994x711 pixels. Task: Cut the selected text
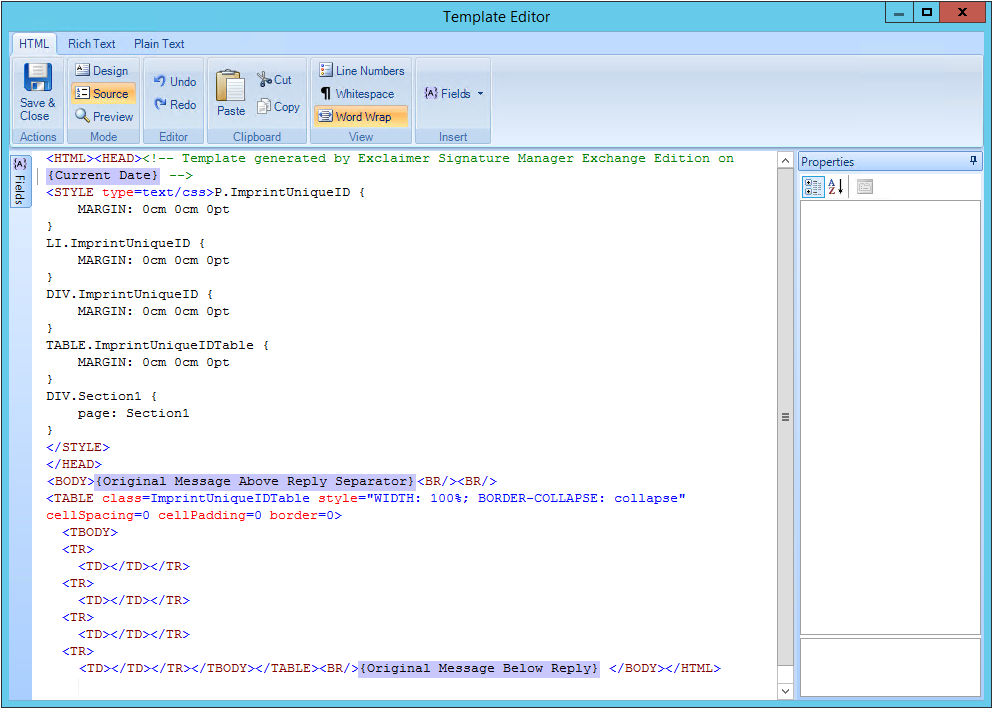pyautogui.click(x=274, y=80)
